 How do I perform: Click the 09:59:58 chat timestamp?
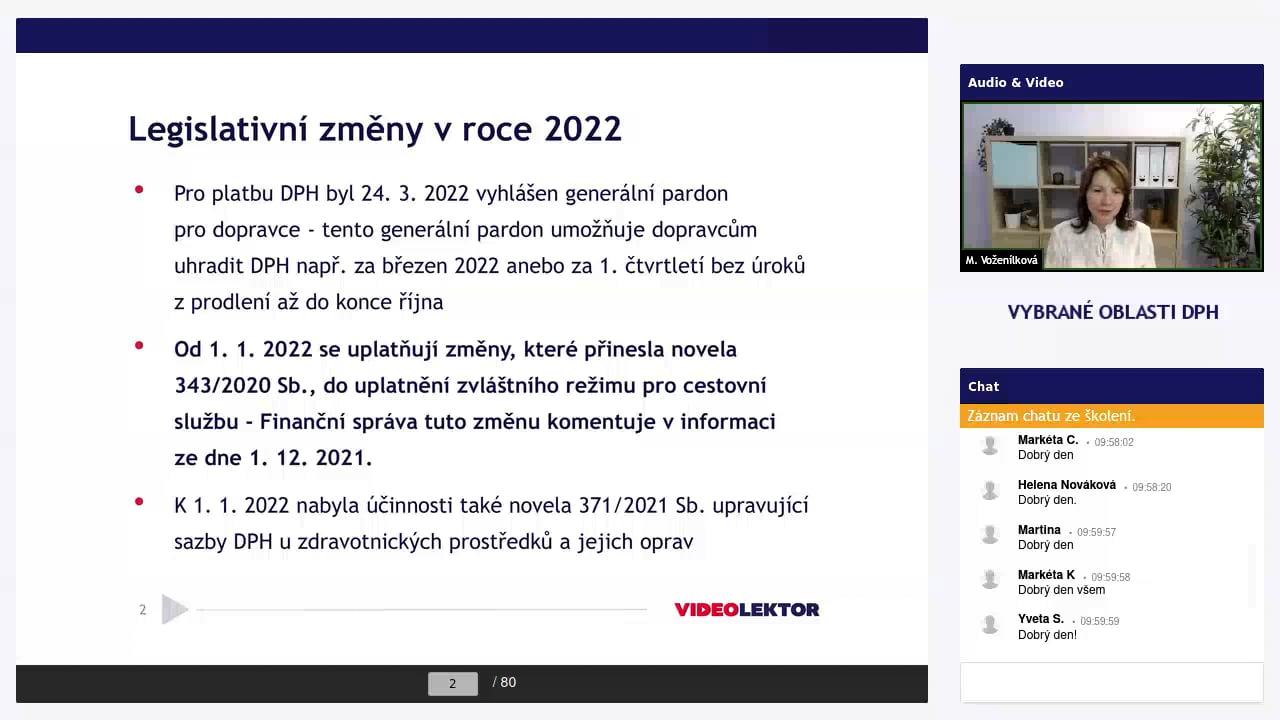pyautogui.click(x=1111, y=577)
